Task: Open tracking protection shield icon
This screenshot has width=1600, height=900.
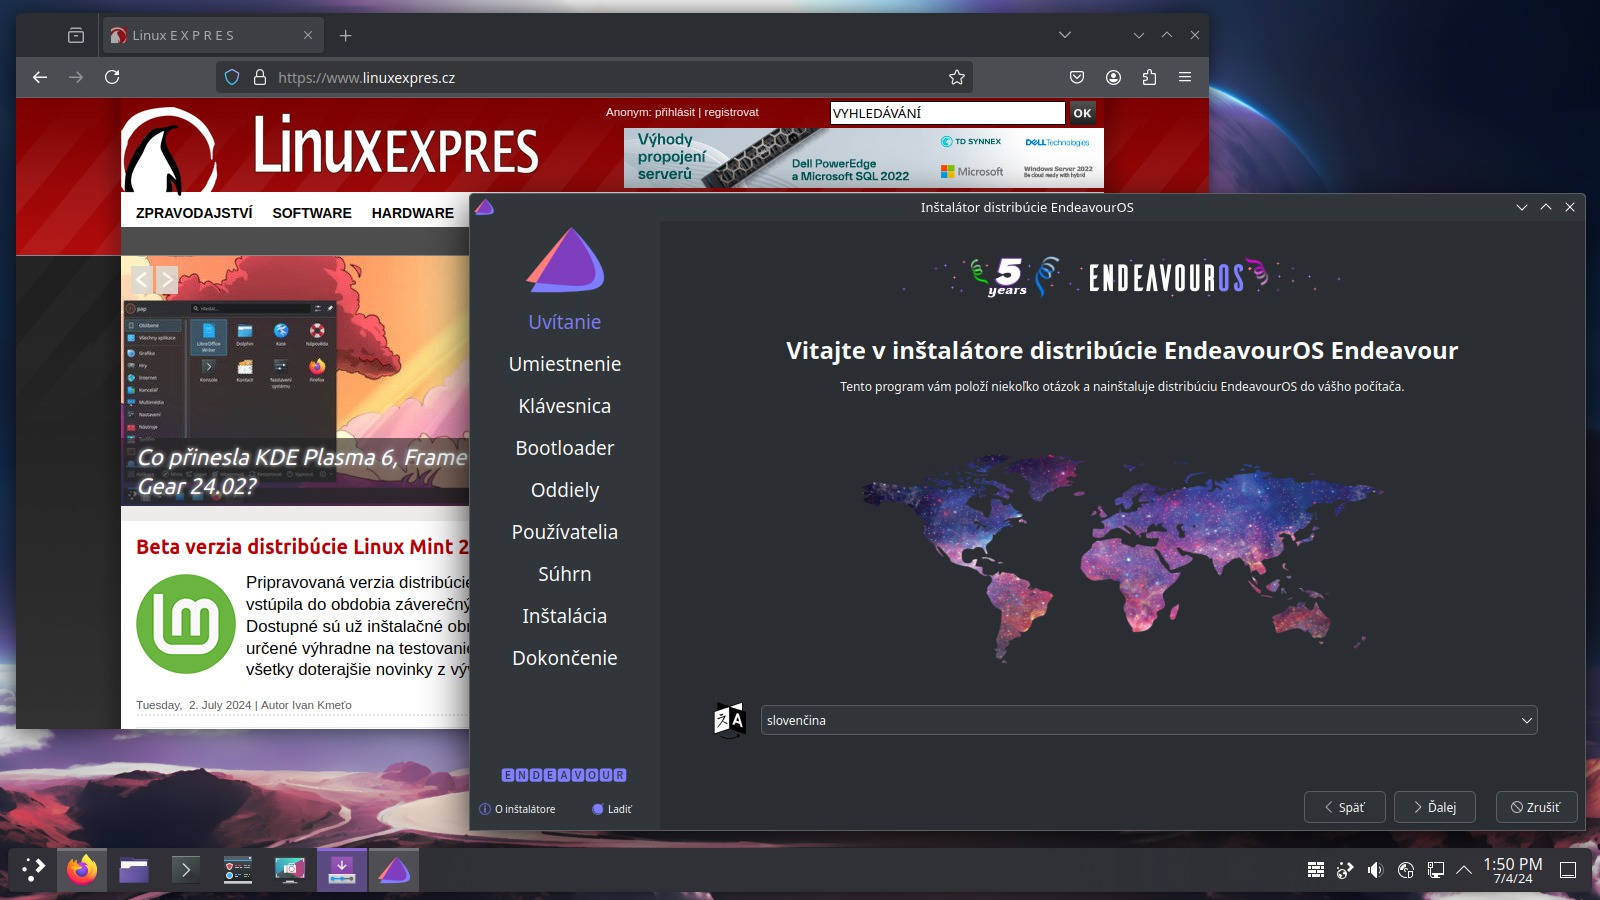Action: (232, 77)
